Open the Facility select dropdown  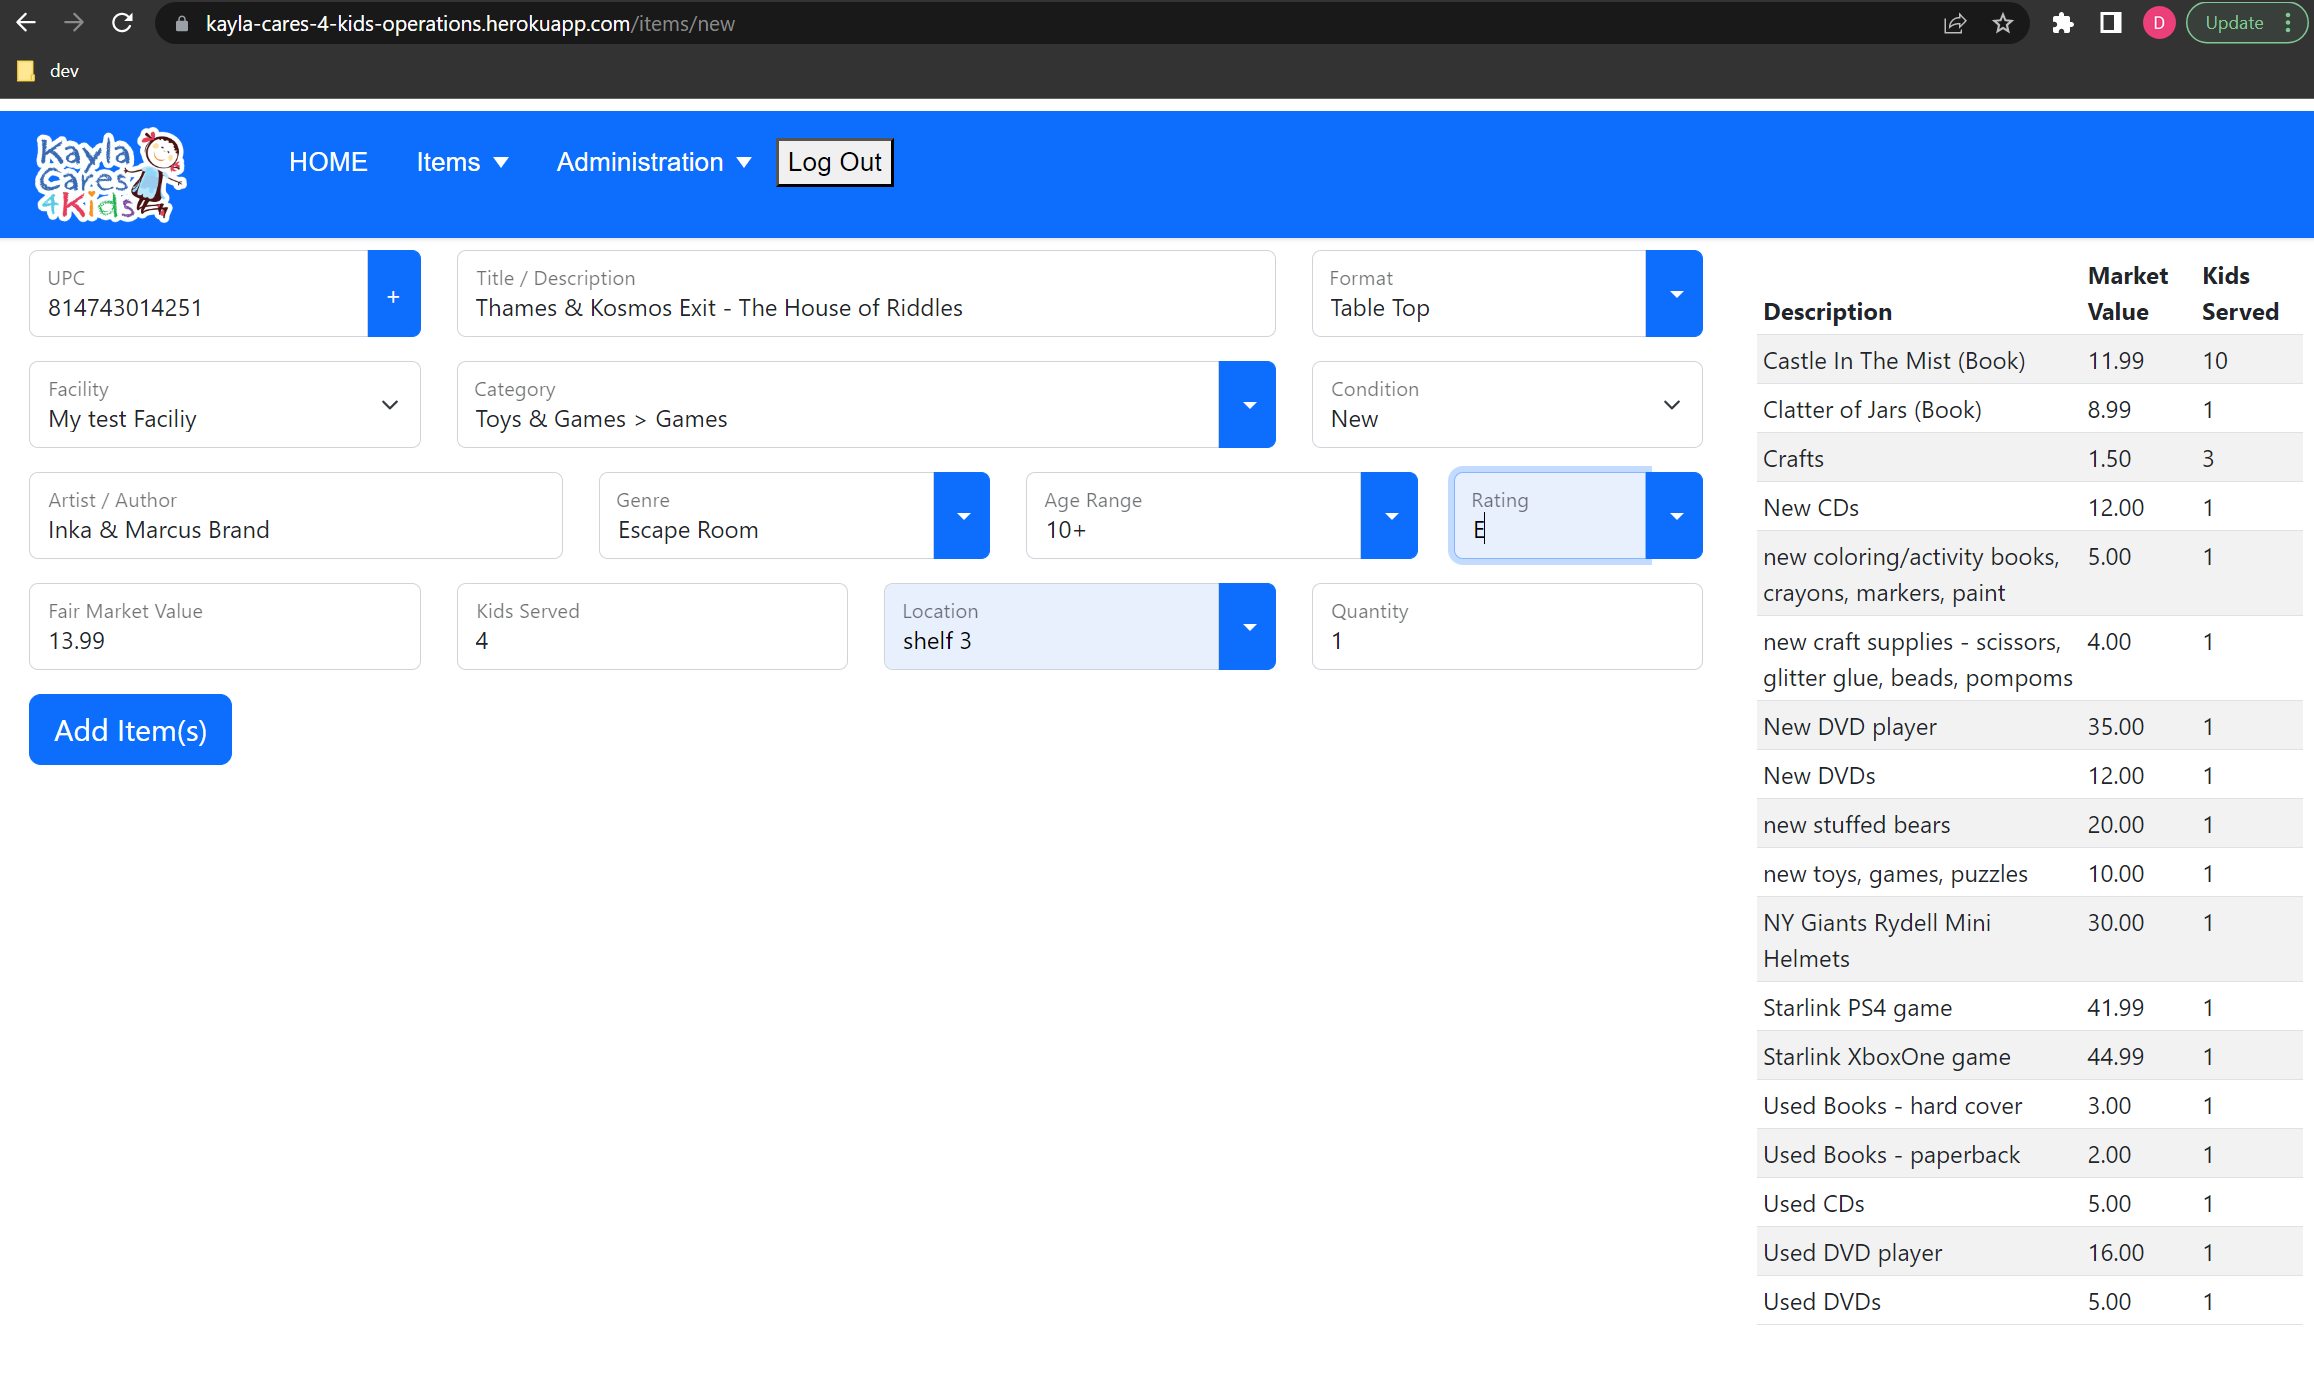pyautogui.click(x=225, y=405)
